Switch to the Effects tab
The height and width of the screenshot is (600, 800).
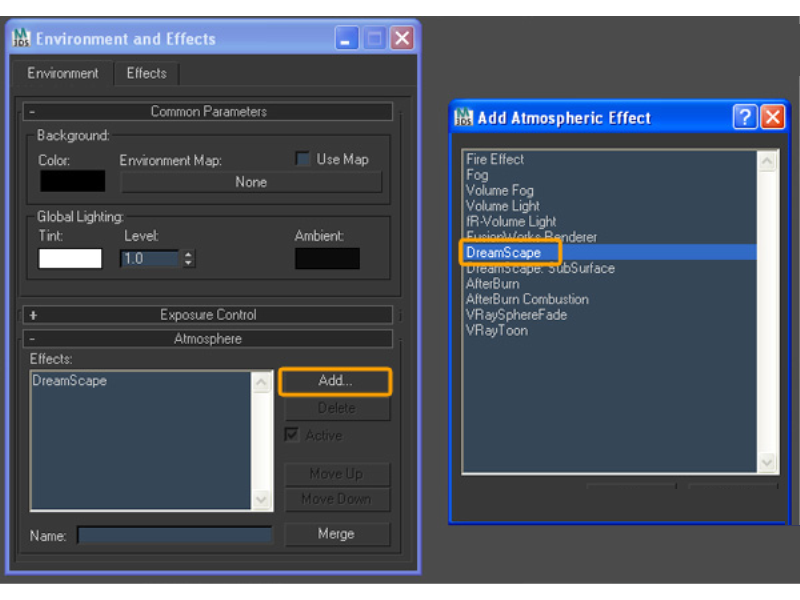point(146,73)
